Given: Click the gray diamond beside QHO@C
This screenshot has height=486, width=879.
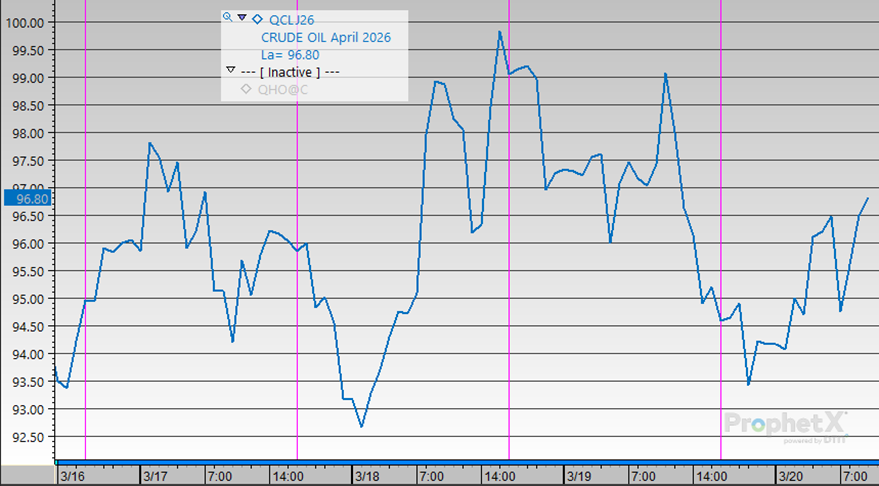Looking at the screenshot, I should [x=246, y=89].
